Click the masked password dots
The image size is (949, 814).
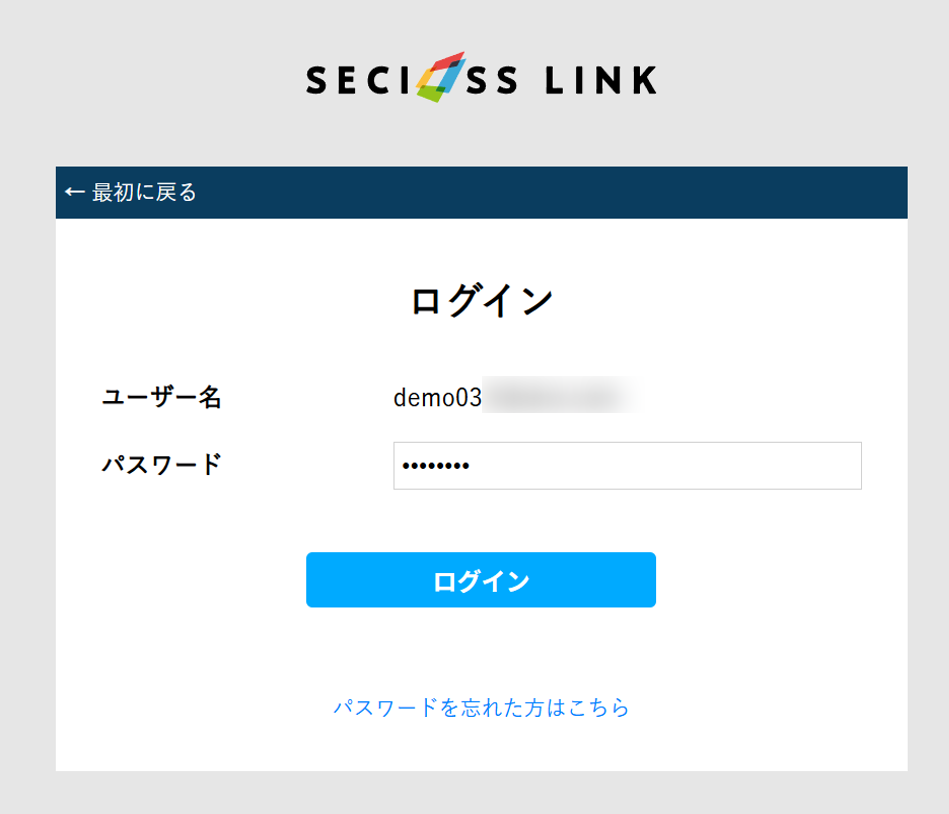436,466
